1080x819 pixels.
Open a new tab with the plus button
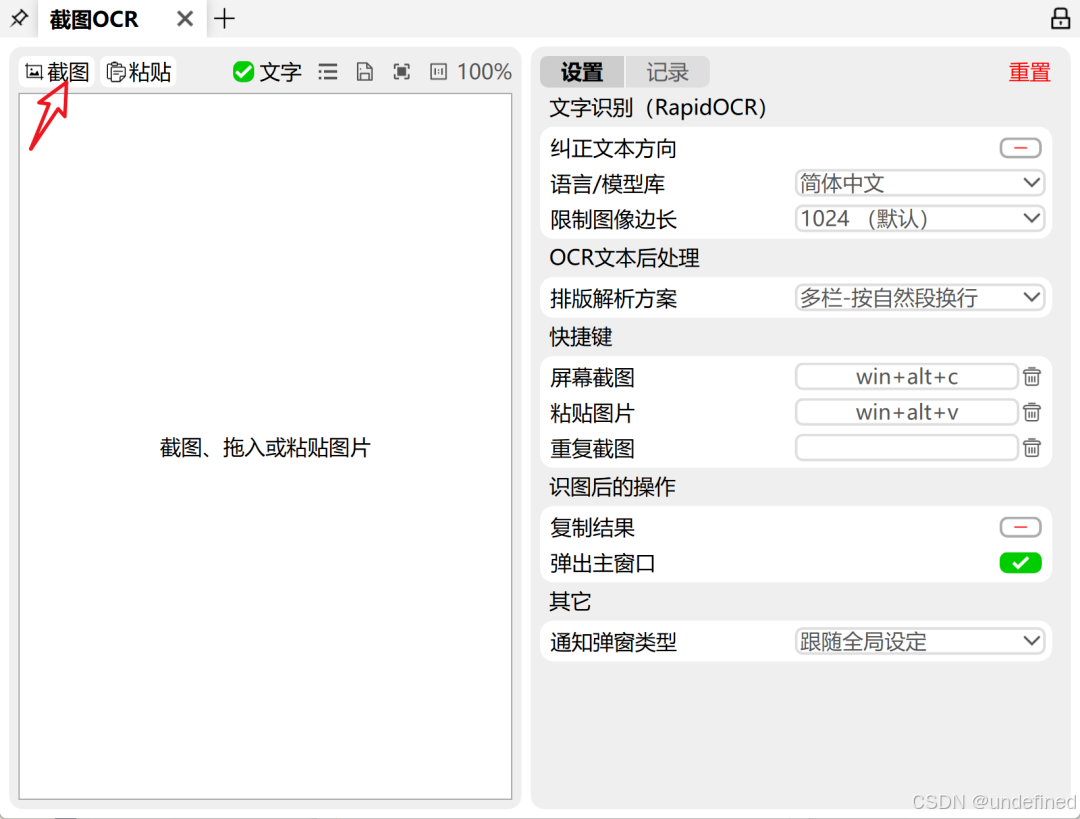(224, 18)
